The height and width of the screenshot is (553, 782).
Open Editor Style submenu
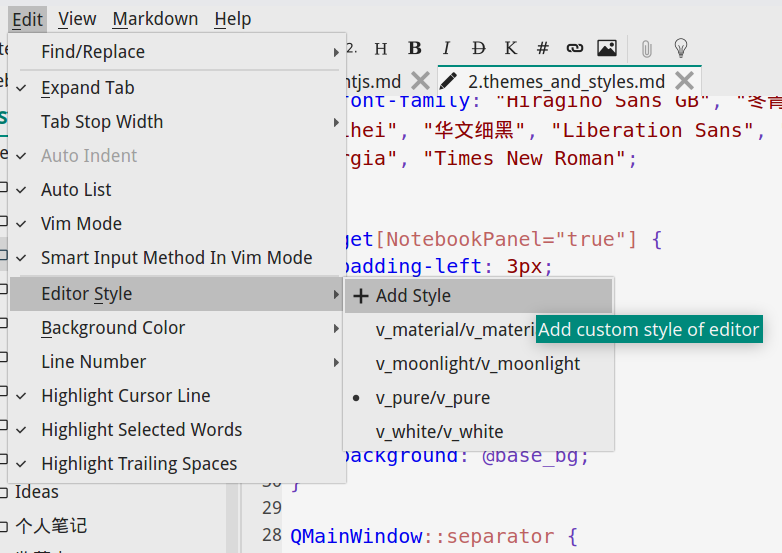point(177,294)
